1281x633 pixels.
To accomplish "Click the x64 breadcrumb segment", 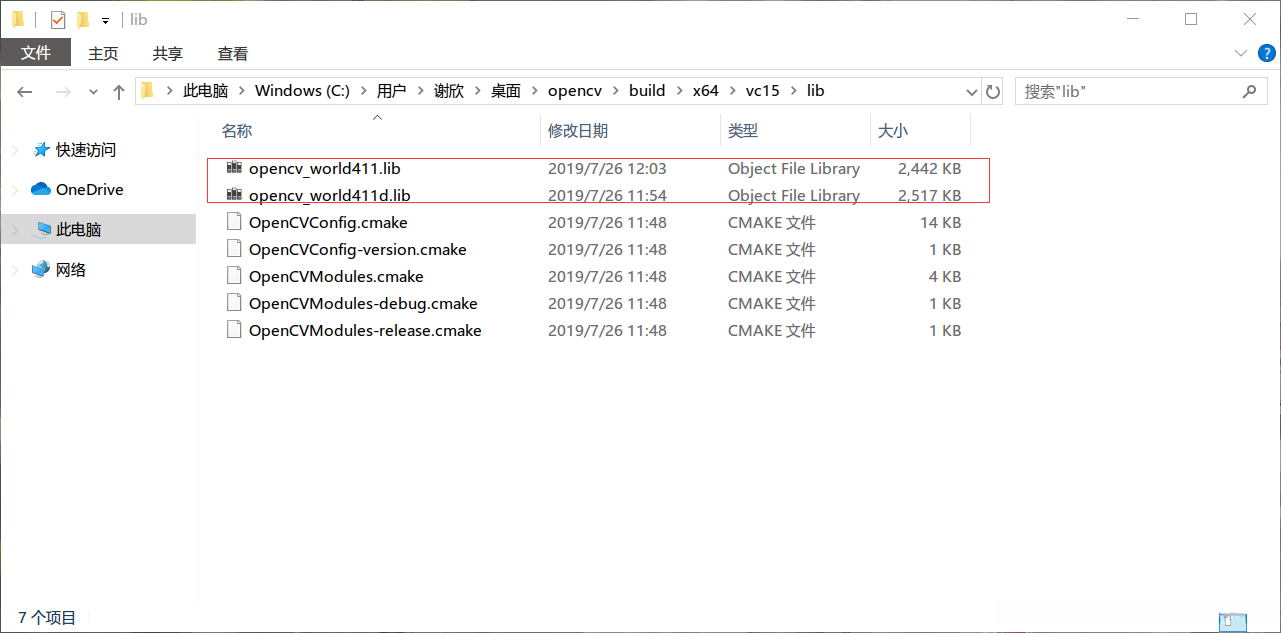I will point(705,90).
